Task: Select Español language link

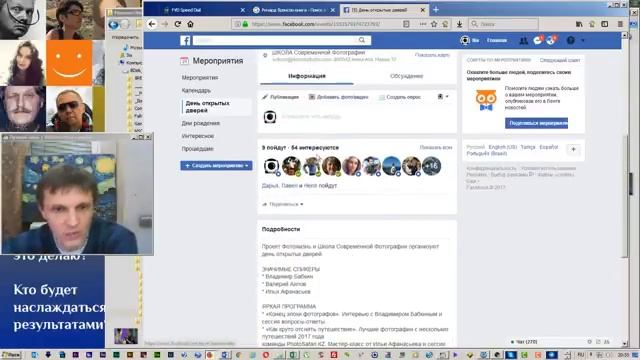Action: pyautogui.click(x=549, y=147)
